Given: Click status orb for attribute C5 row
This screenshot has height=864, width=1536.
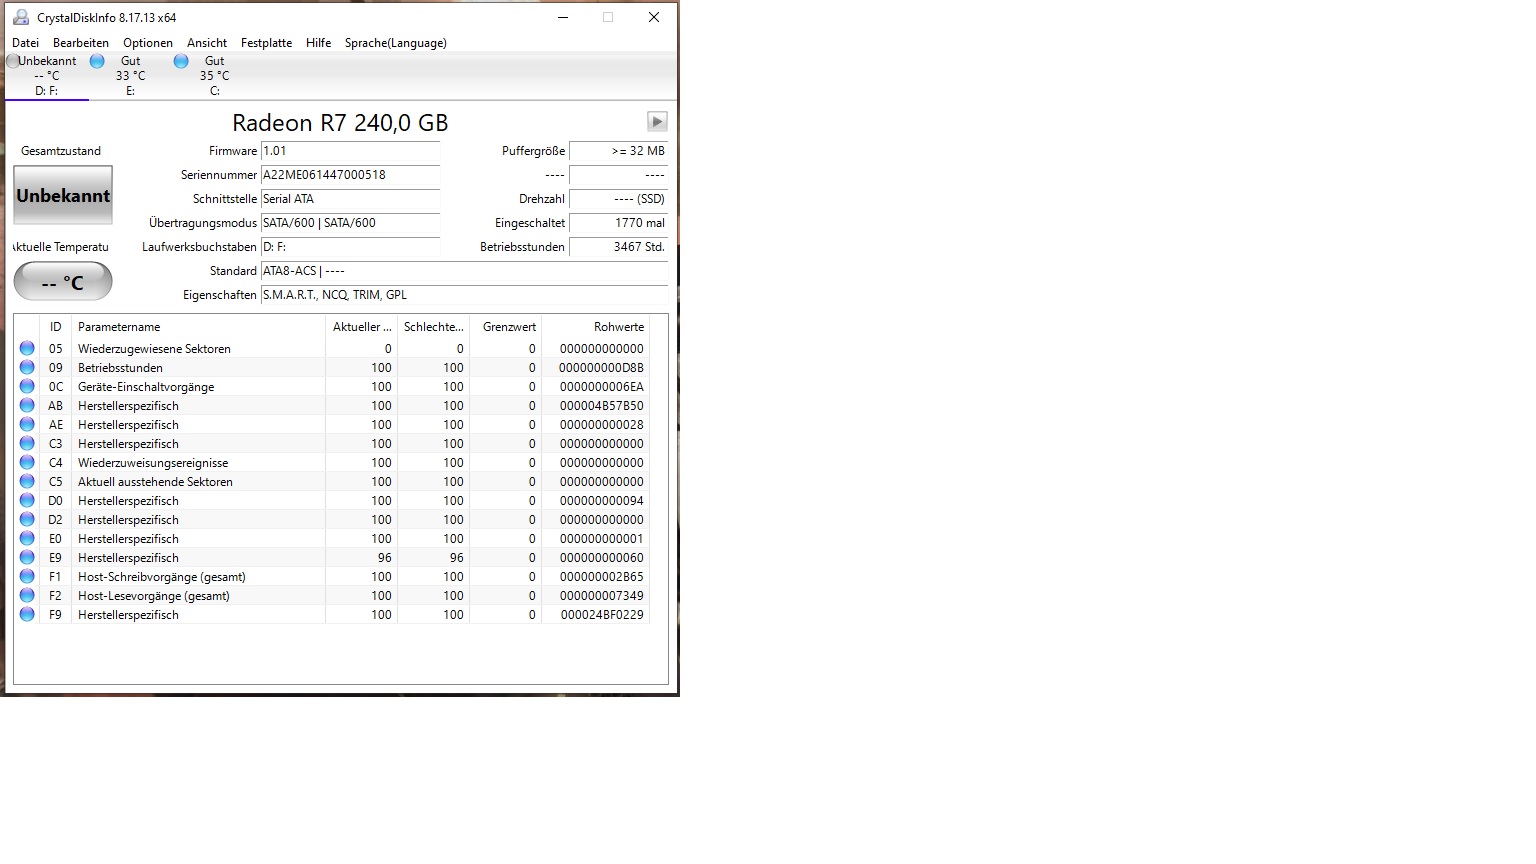Looking at the screenshot, I should (x=27, y=482).
